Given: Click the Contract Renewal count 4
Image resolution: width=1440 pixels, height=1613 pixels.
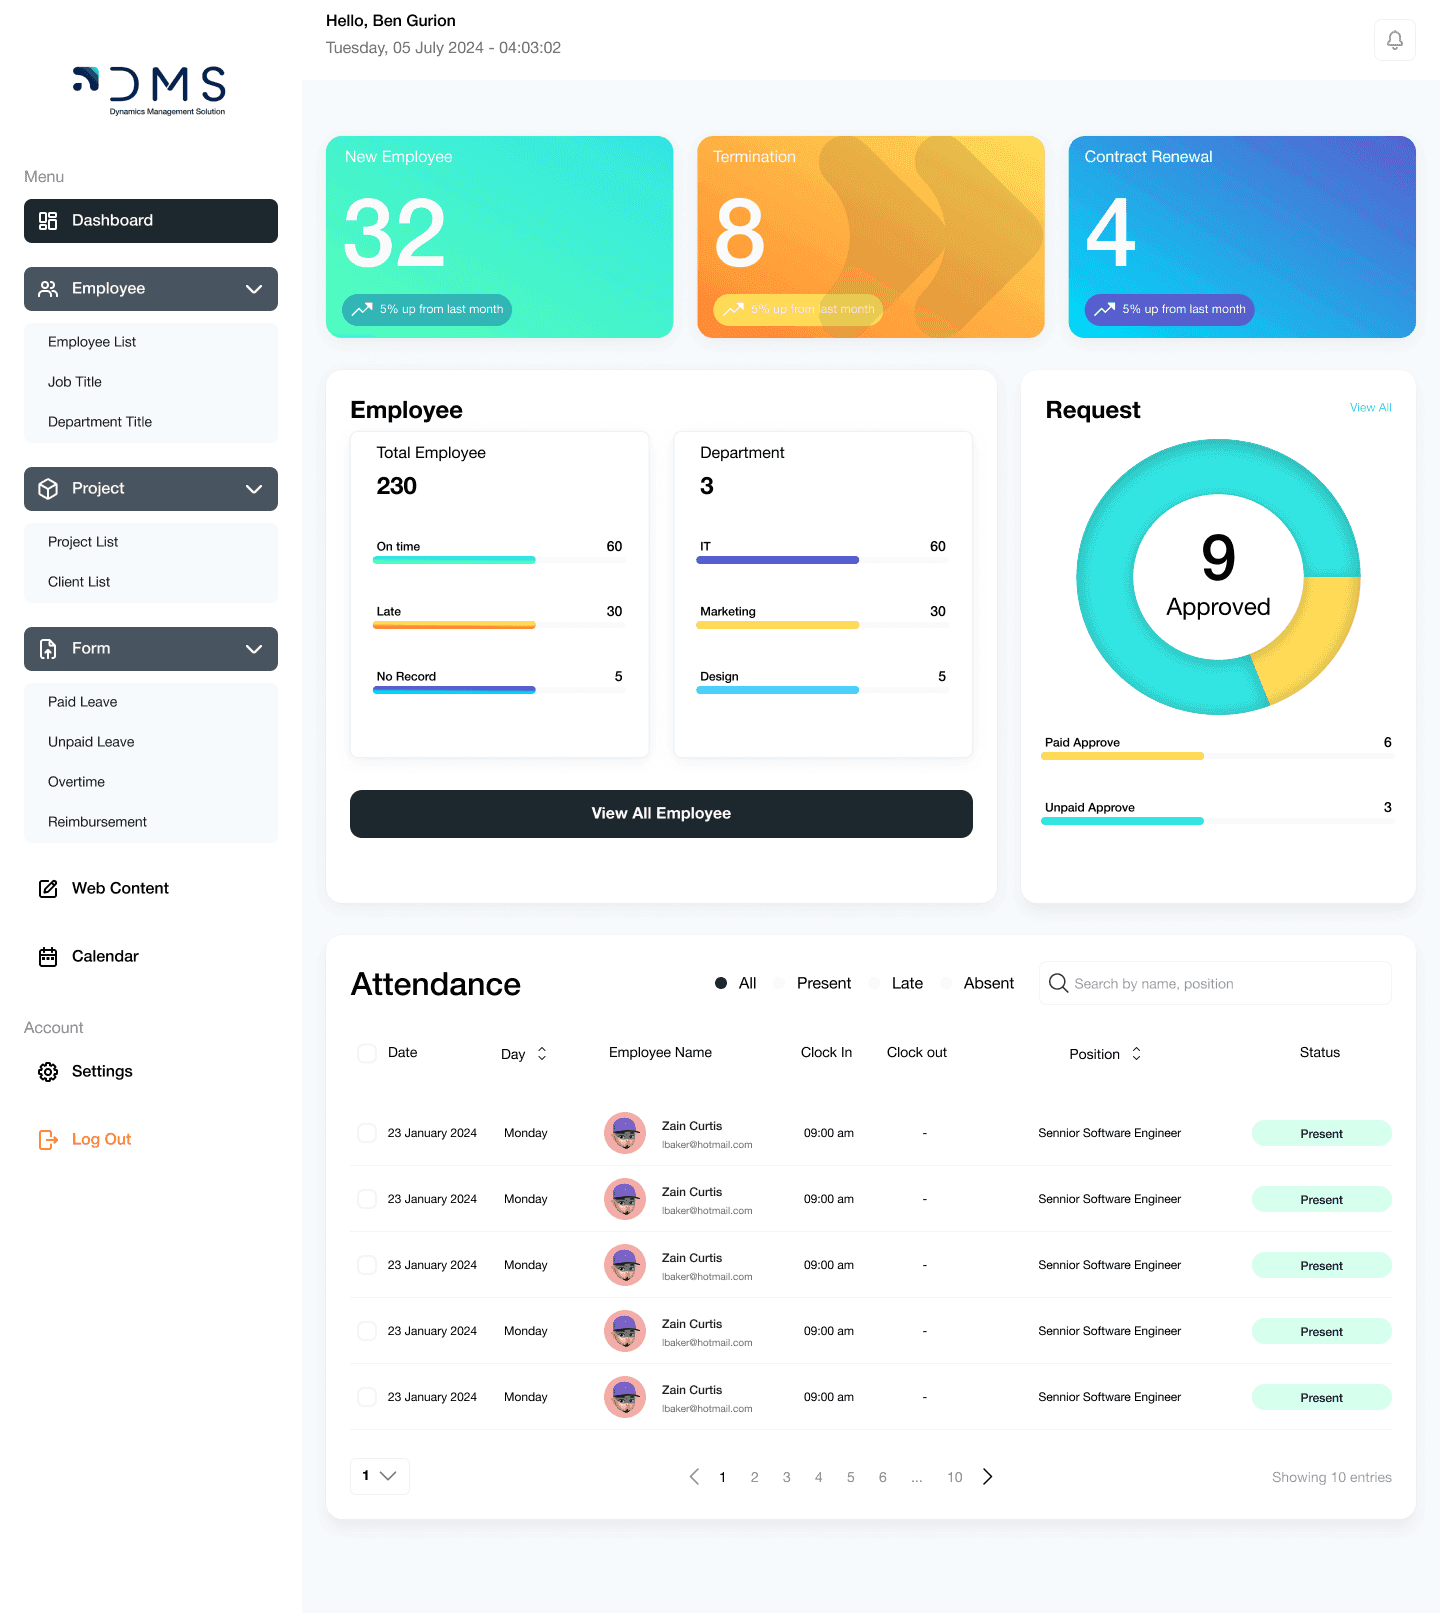Looking at the screenshot, I should [1111, 234].
